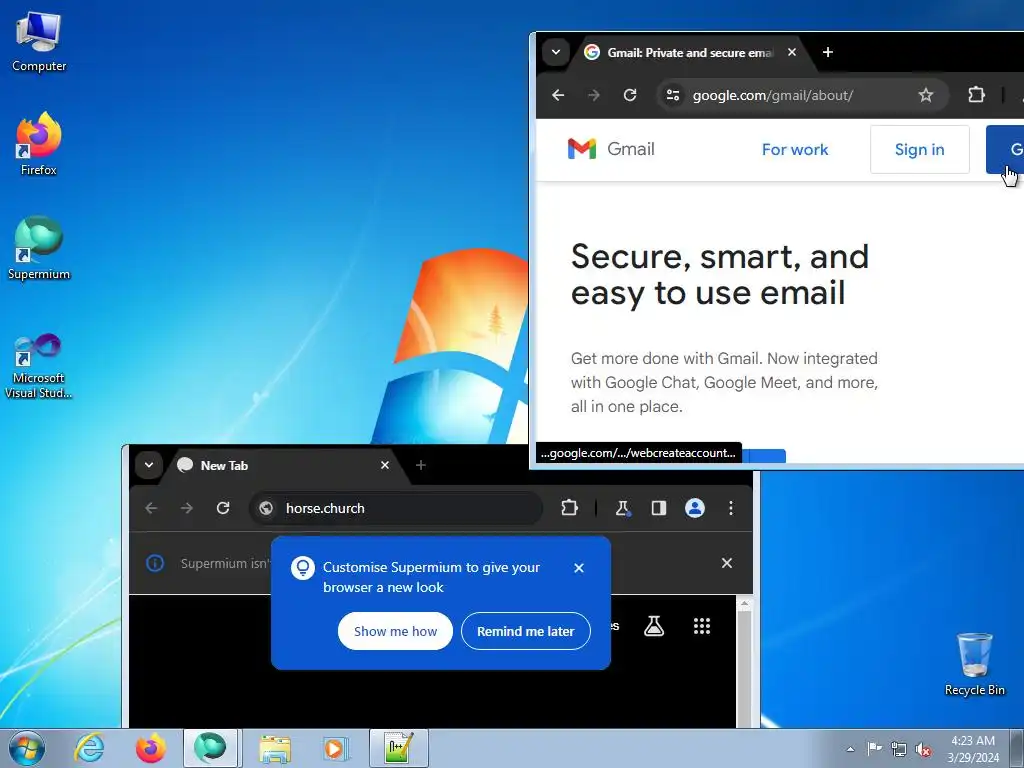Bookmark the Gmail page with star icon
Viewport: 1024px width, 768px height.
click(x=925, y=95)
